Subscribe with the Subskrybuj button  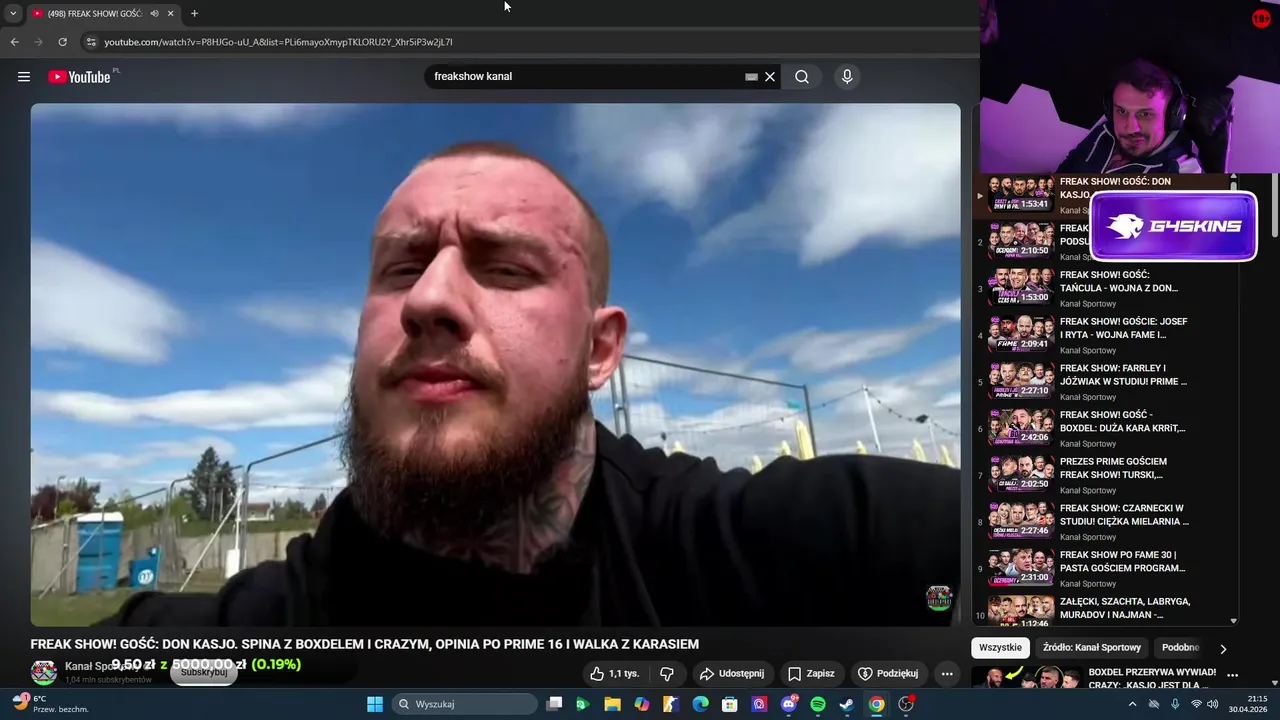pyautogui.click(x=204, y=673)
